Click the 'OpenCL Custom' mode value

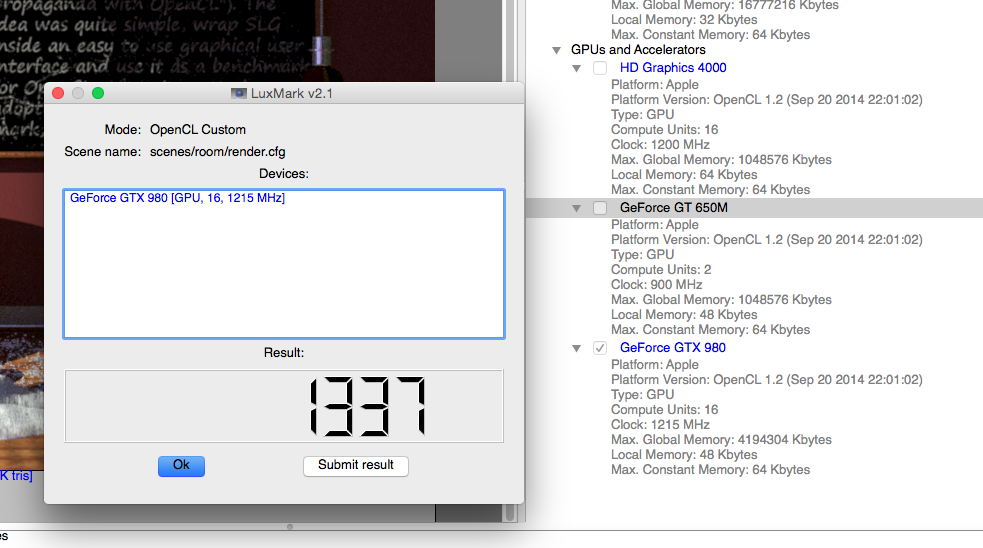[x=198, y=130]
